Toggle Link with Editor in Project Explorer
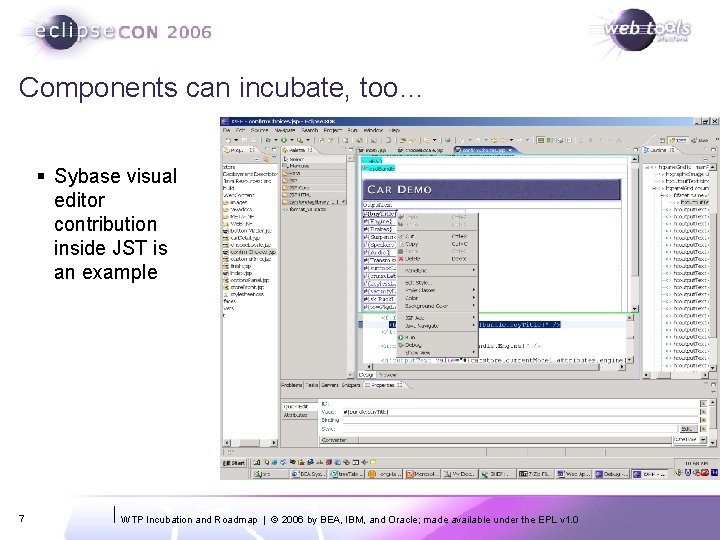The height and width of the screenshot is (540, 720). tap(265, 159)
